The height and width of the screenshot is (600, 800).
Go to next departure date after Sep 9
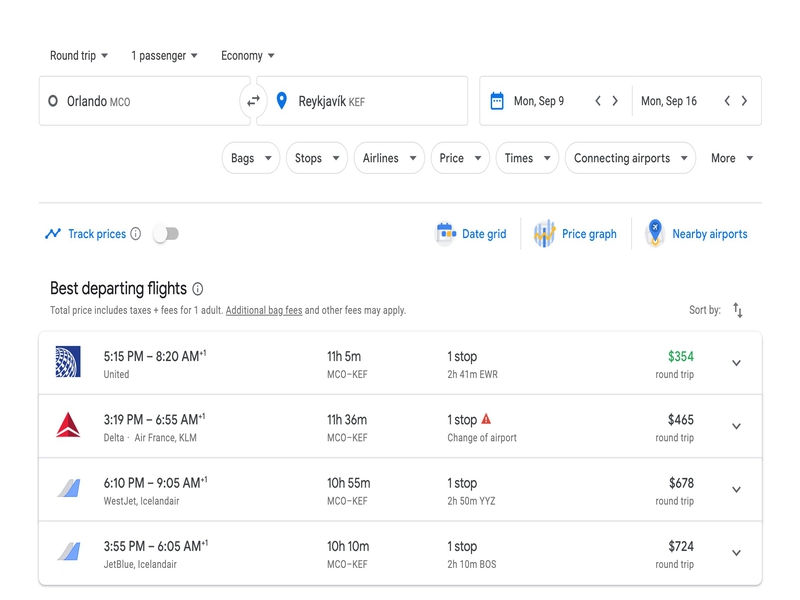click(615, 101)
